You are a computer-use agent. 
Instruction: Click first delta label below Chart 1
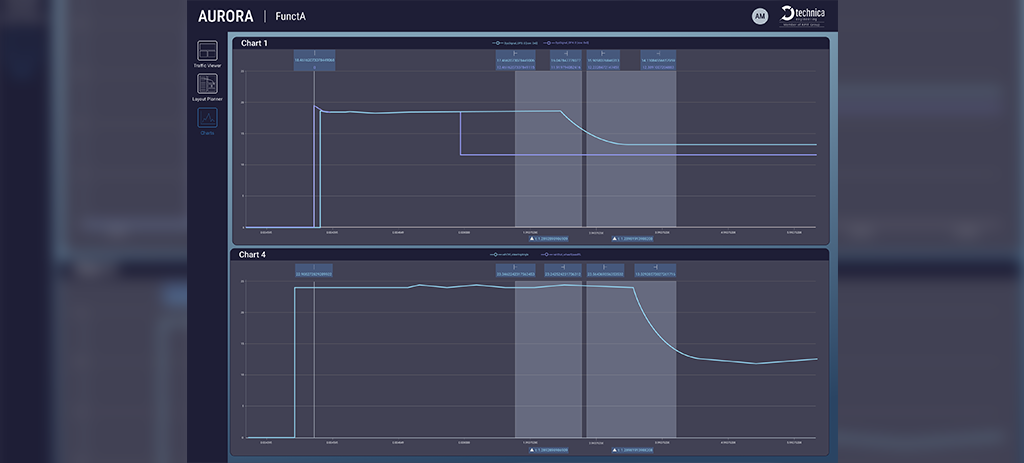[551, 239]
